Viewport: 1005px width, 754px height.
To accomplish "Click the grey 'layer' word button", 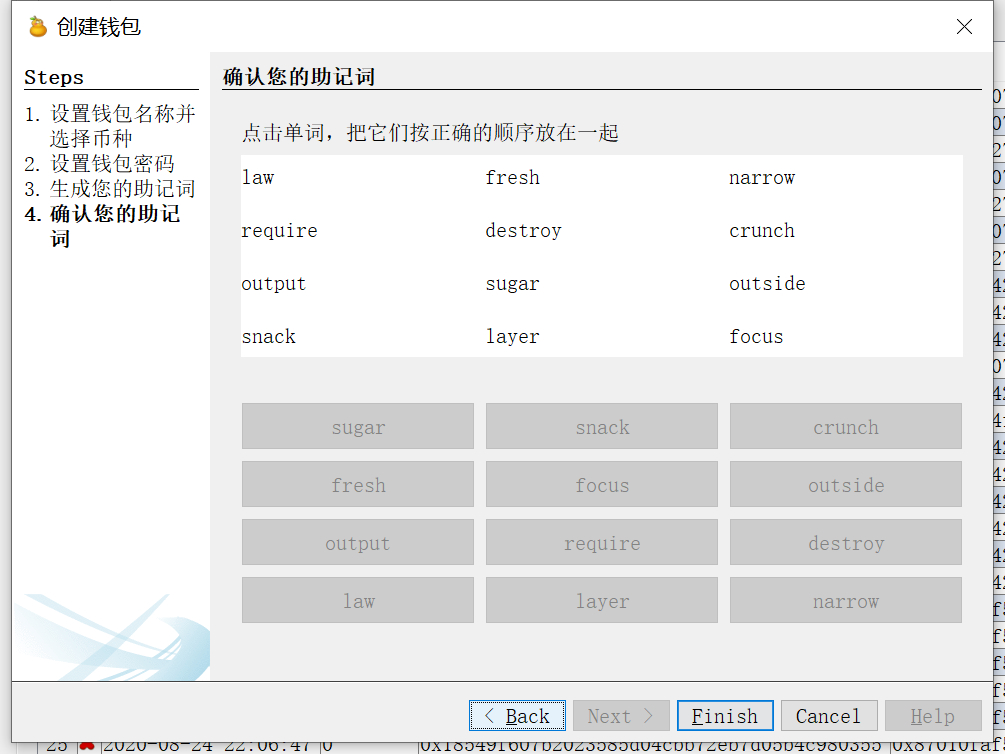I will (602, 600).
